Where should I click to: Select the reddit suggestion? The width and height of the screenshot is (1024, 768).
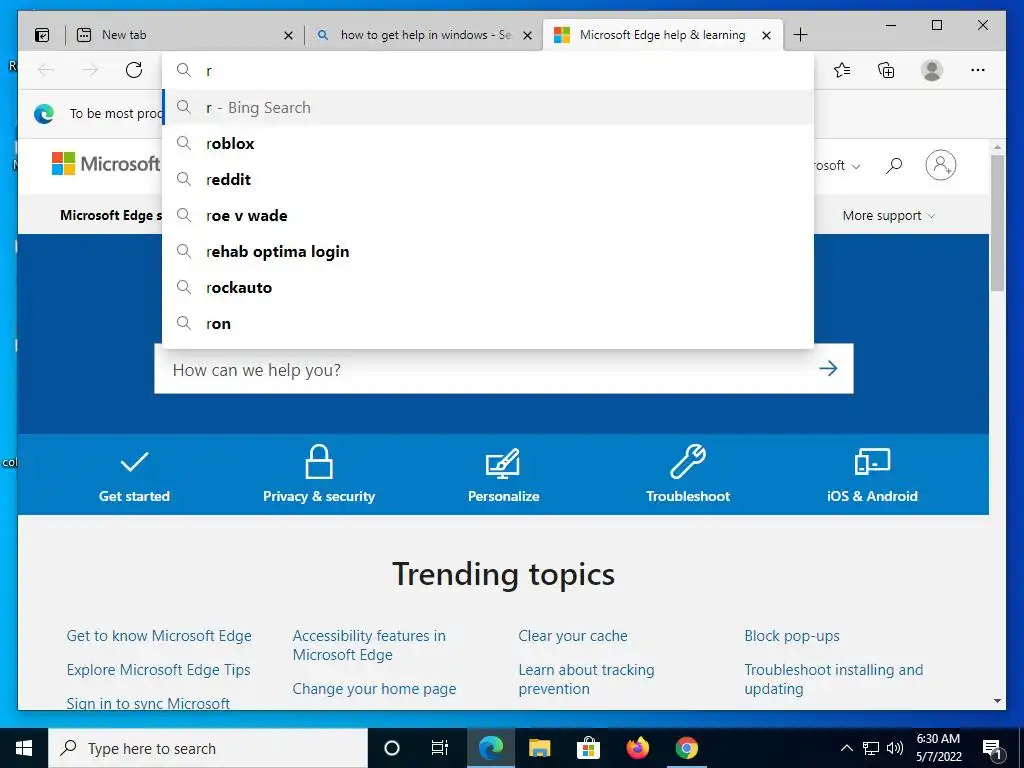tap(488, 179)
